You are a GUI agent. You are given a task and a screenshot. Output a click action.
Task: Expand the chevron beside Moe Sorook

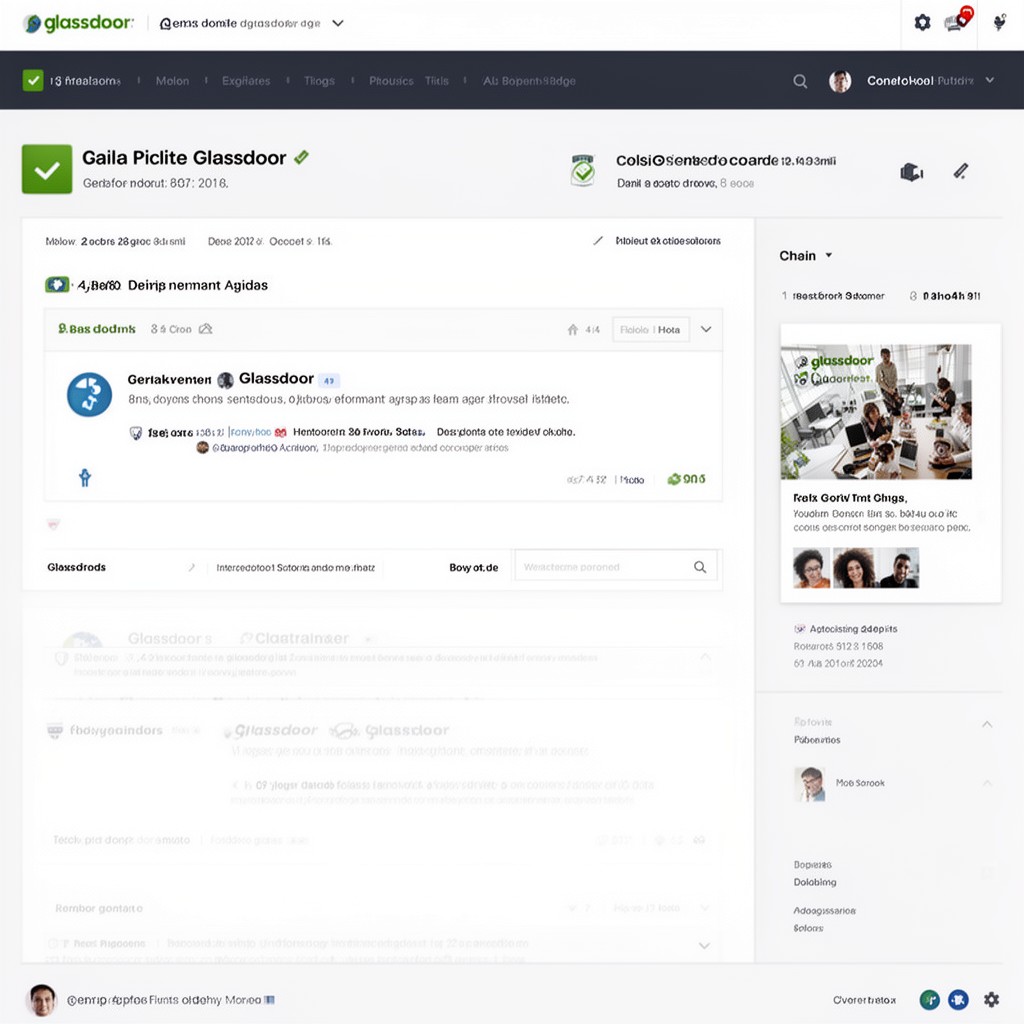(987, 782)
